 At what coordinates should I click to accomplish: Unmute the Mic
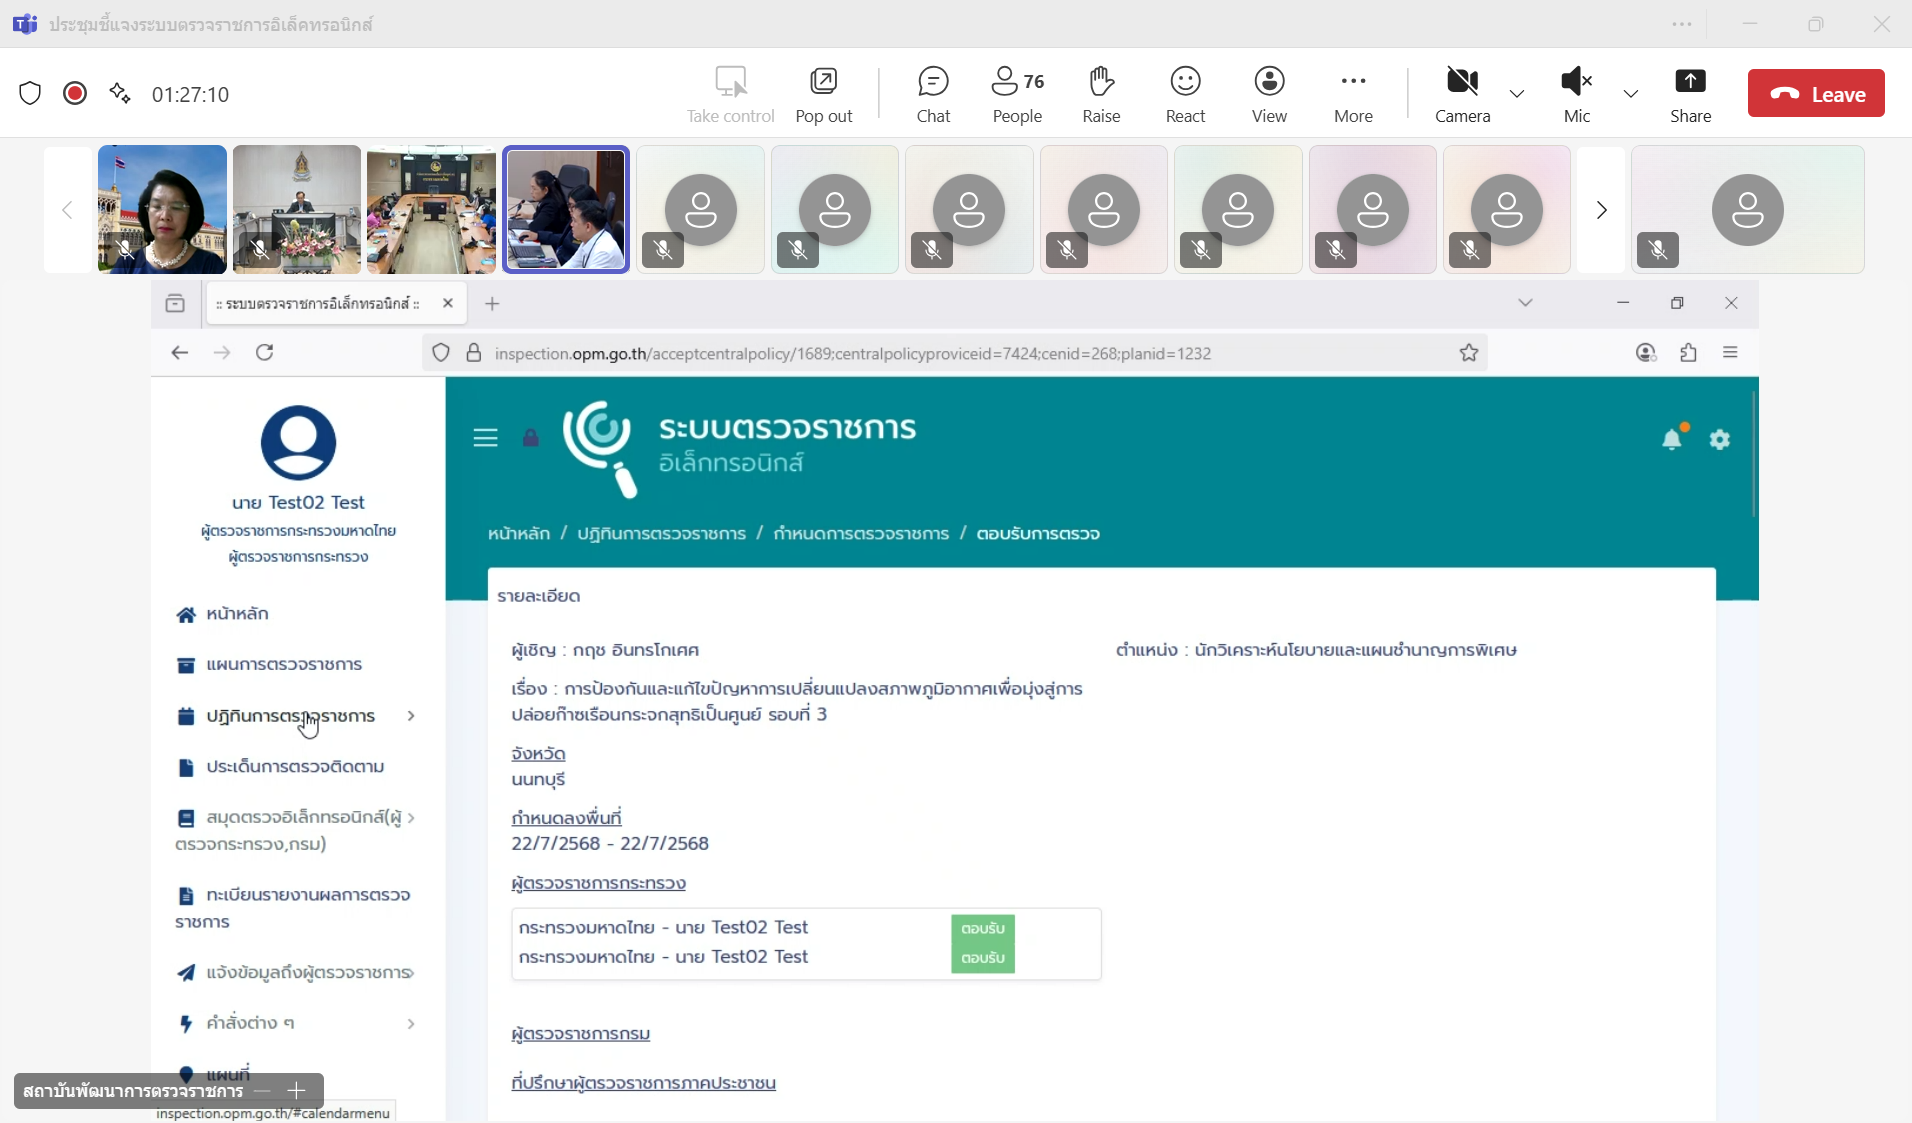coord(1576,94)
